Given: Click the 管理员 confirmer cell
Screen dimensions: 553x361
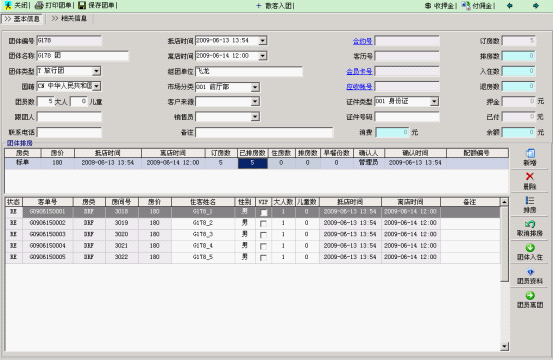Looking at the screenshot, I should pos(369,163).
